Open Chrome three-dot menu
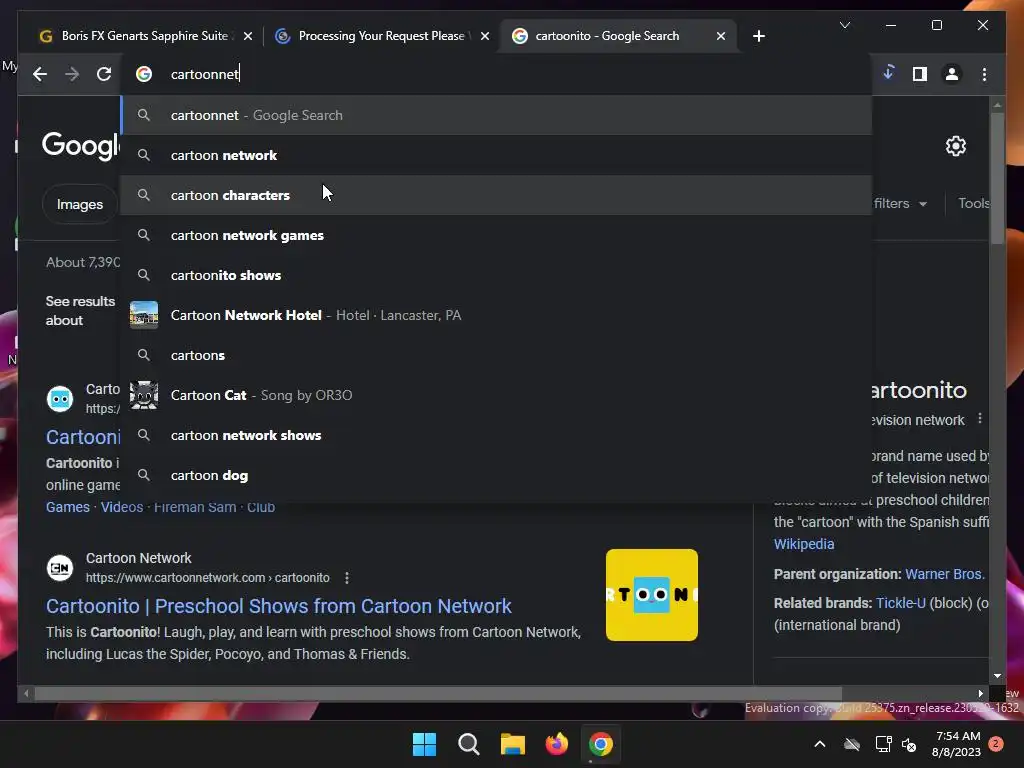1024x768 pixels. pos(984,74)
